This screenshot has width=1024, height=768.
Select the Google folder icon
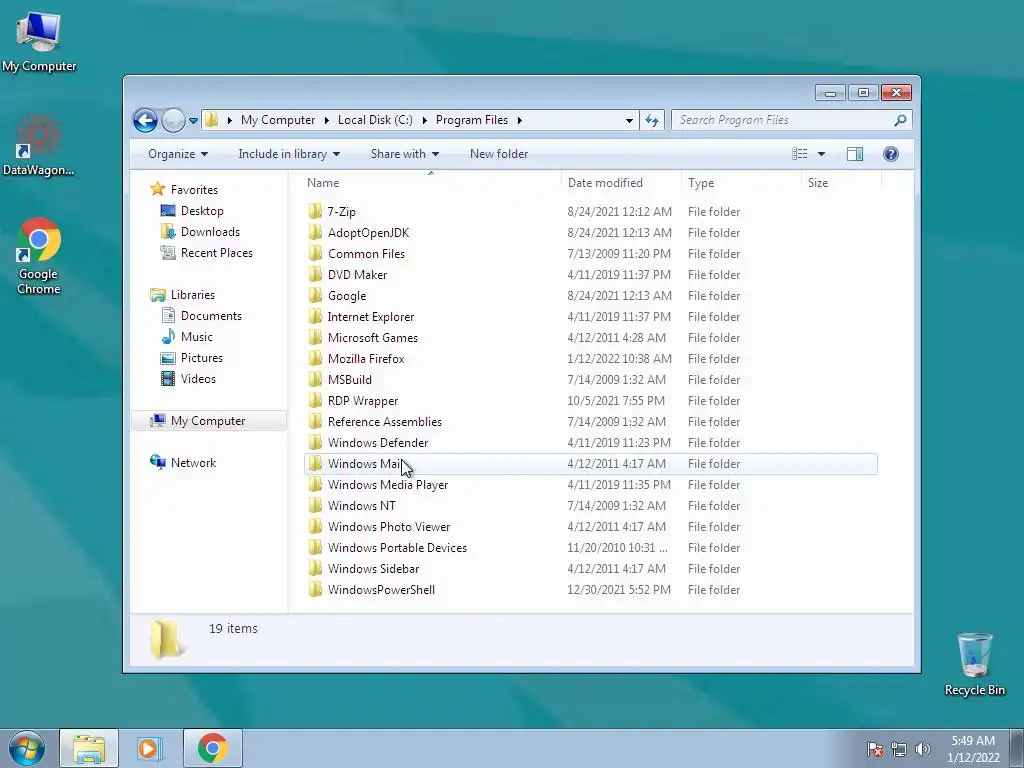click(x=315, y=295)
